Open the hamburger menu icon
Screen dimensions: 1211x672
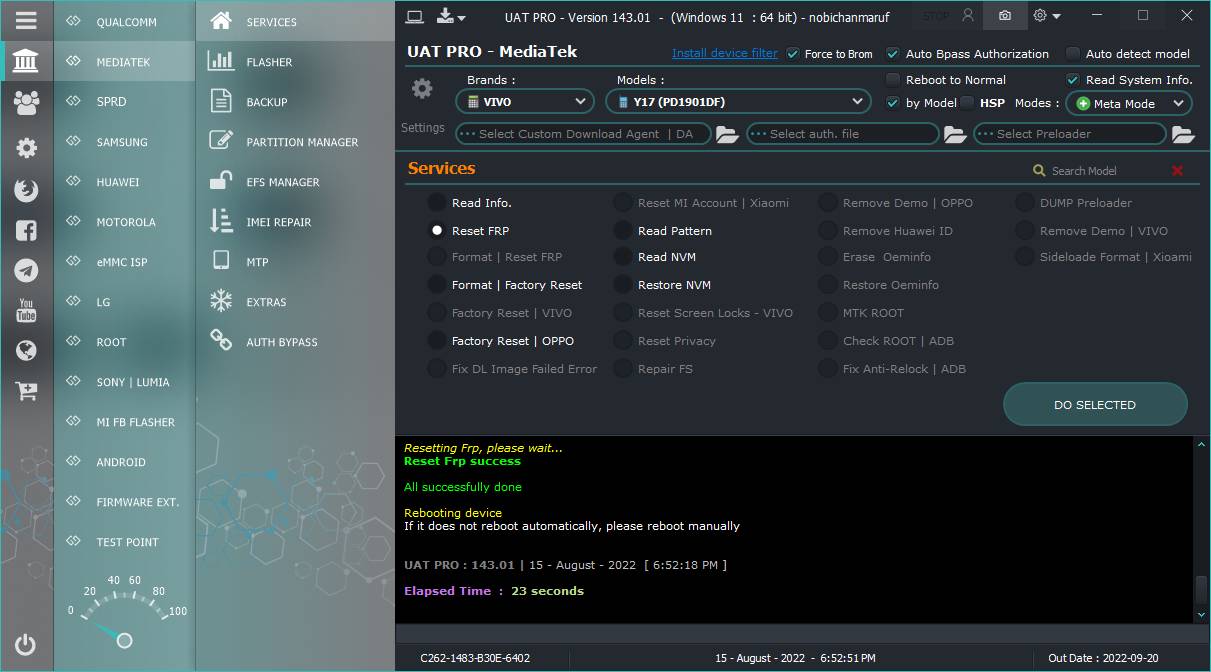26,20
